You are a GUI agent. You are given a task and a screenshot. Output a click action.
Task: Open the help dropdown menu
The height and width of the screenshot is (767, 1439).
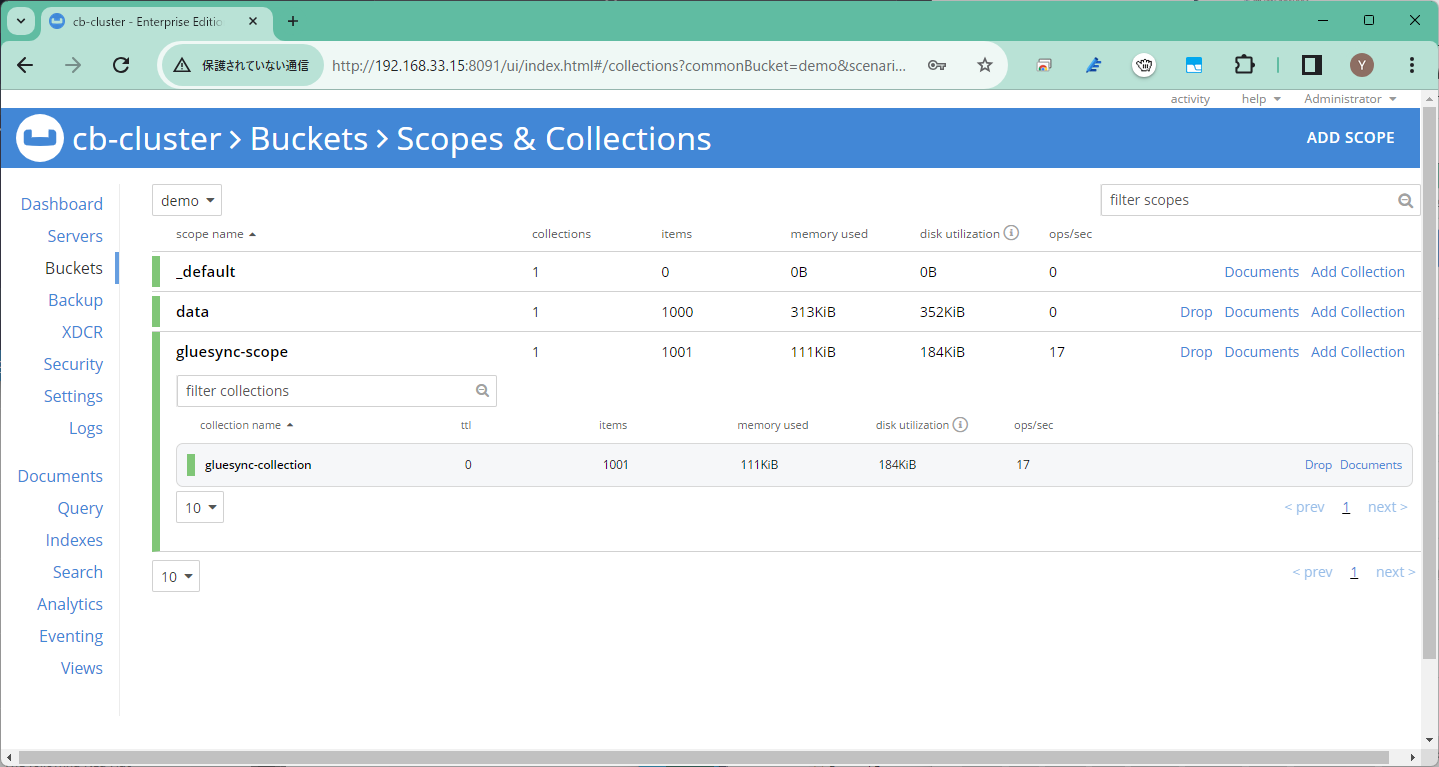coord(1261,99)
